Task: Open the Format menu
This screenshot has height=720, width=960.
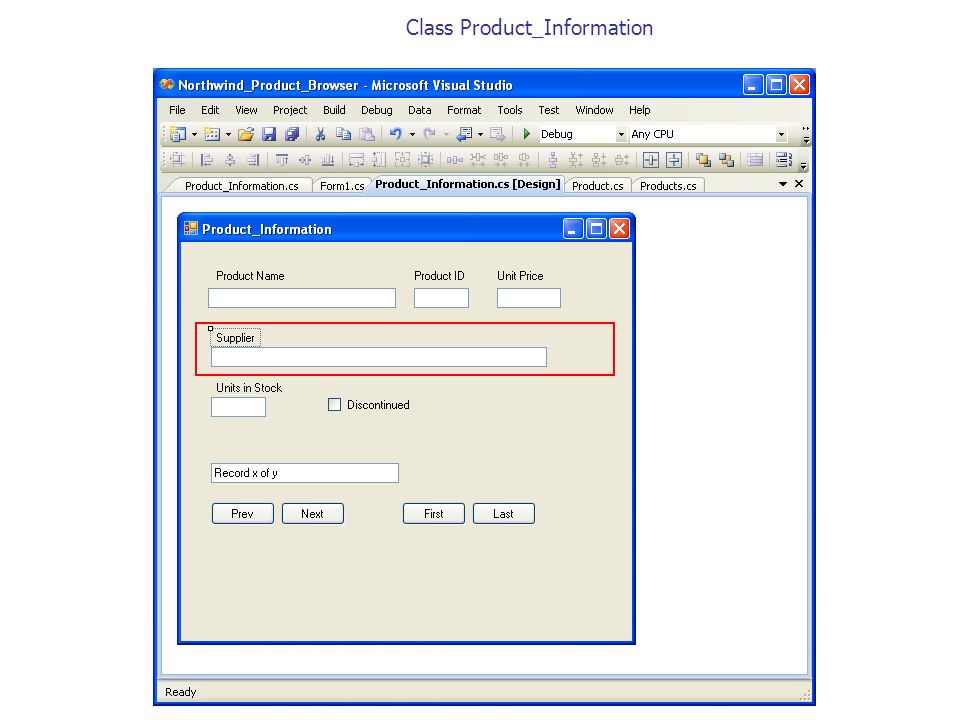Action: 464,110
